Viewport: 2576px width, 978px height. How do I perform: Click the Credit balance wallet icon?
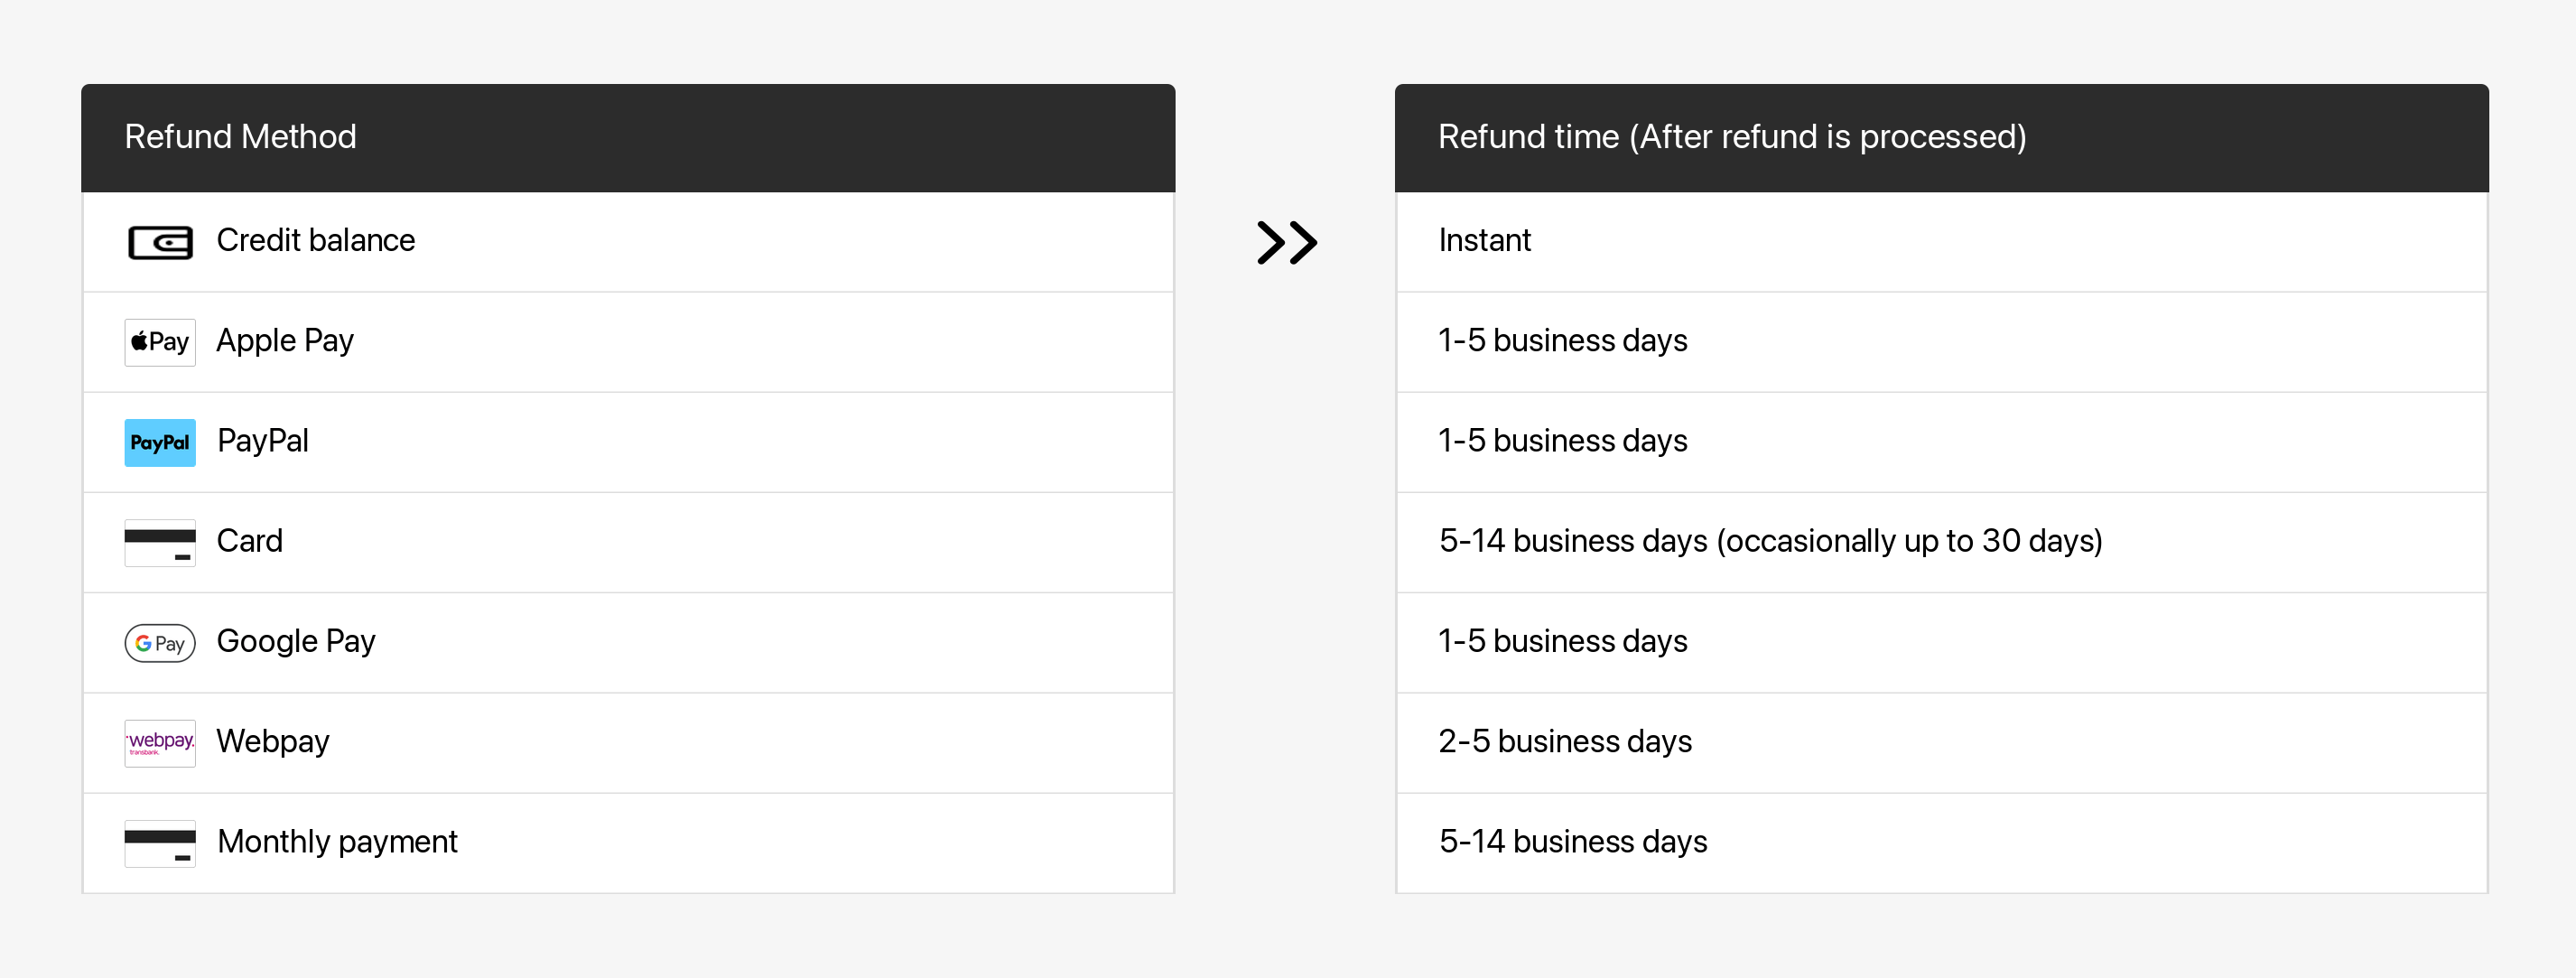[160, 242]
